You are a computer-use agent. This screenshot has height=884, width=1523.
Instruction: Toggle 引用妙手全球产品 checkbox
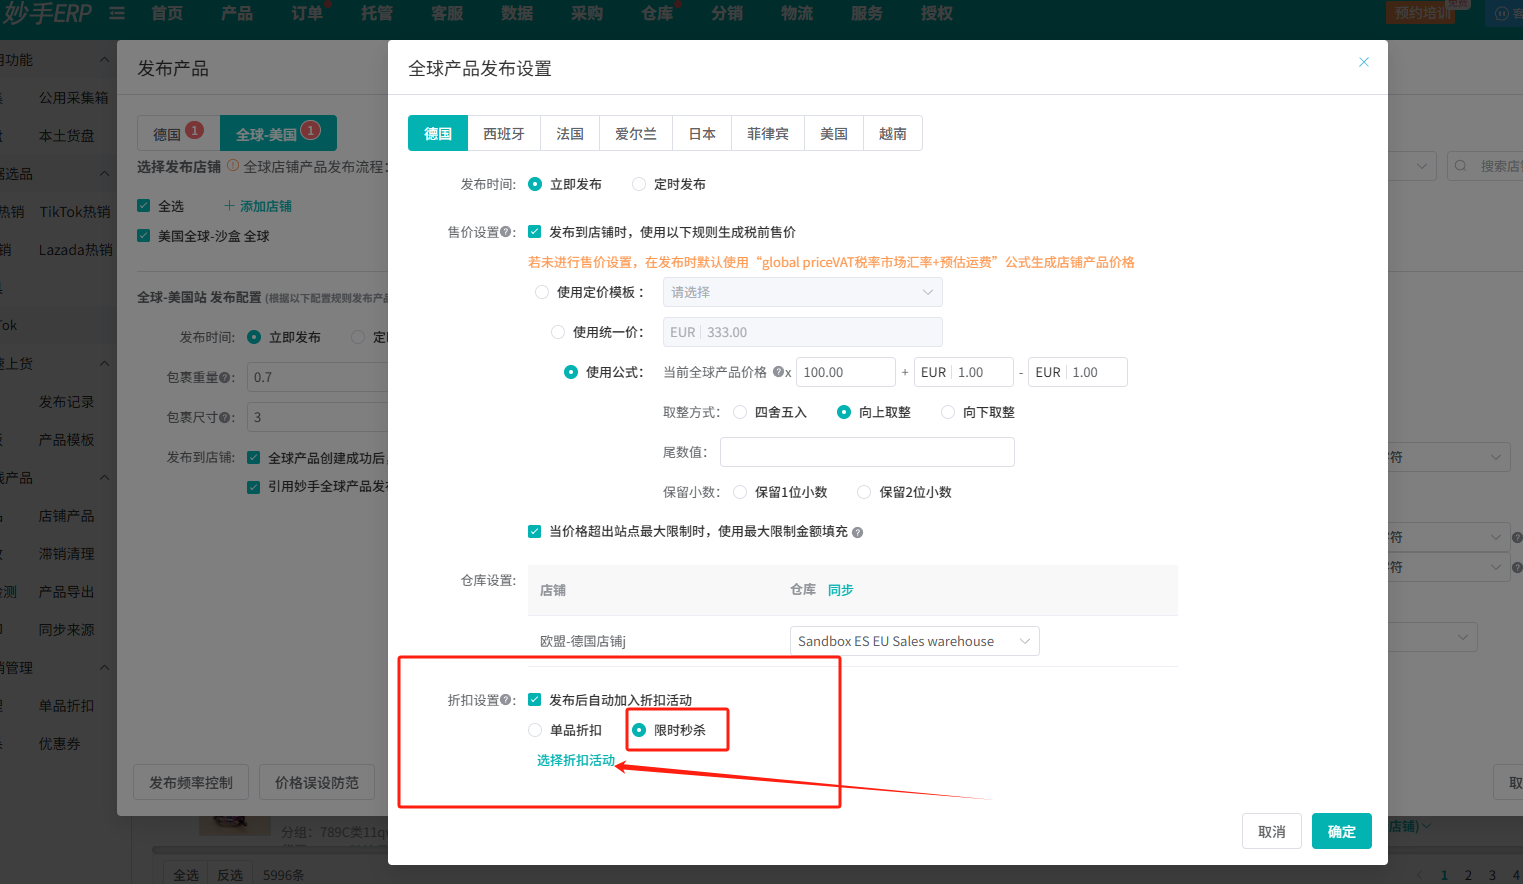pos(254,487)
